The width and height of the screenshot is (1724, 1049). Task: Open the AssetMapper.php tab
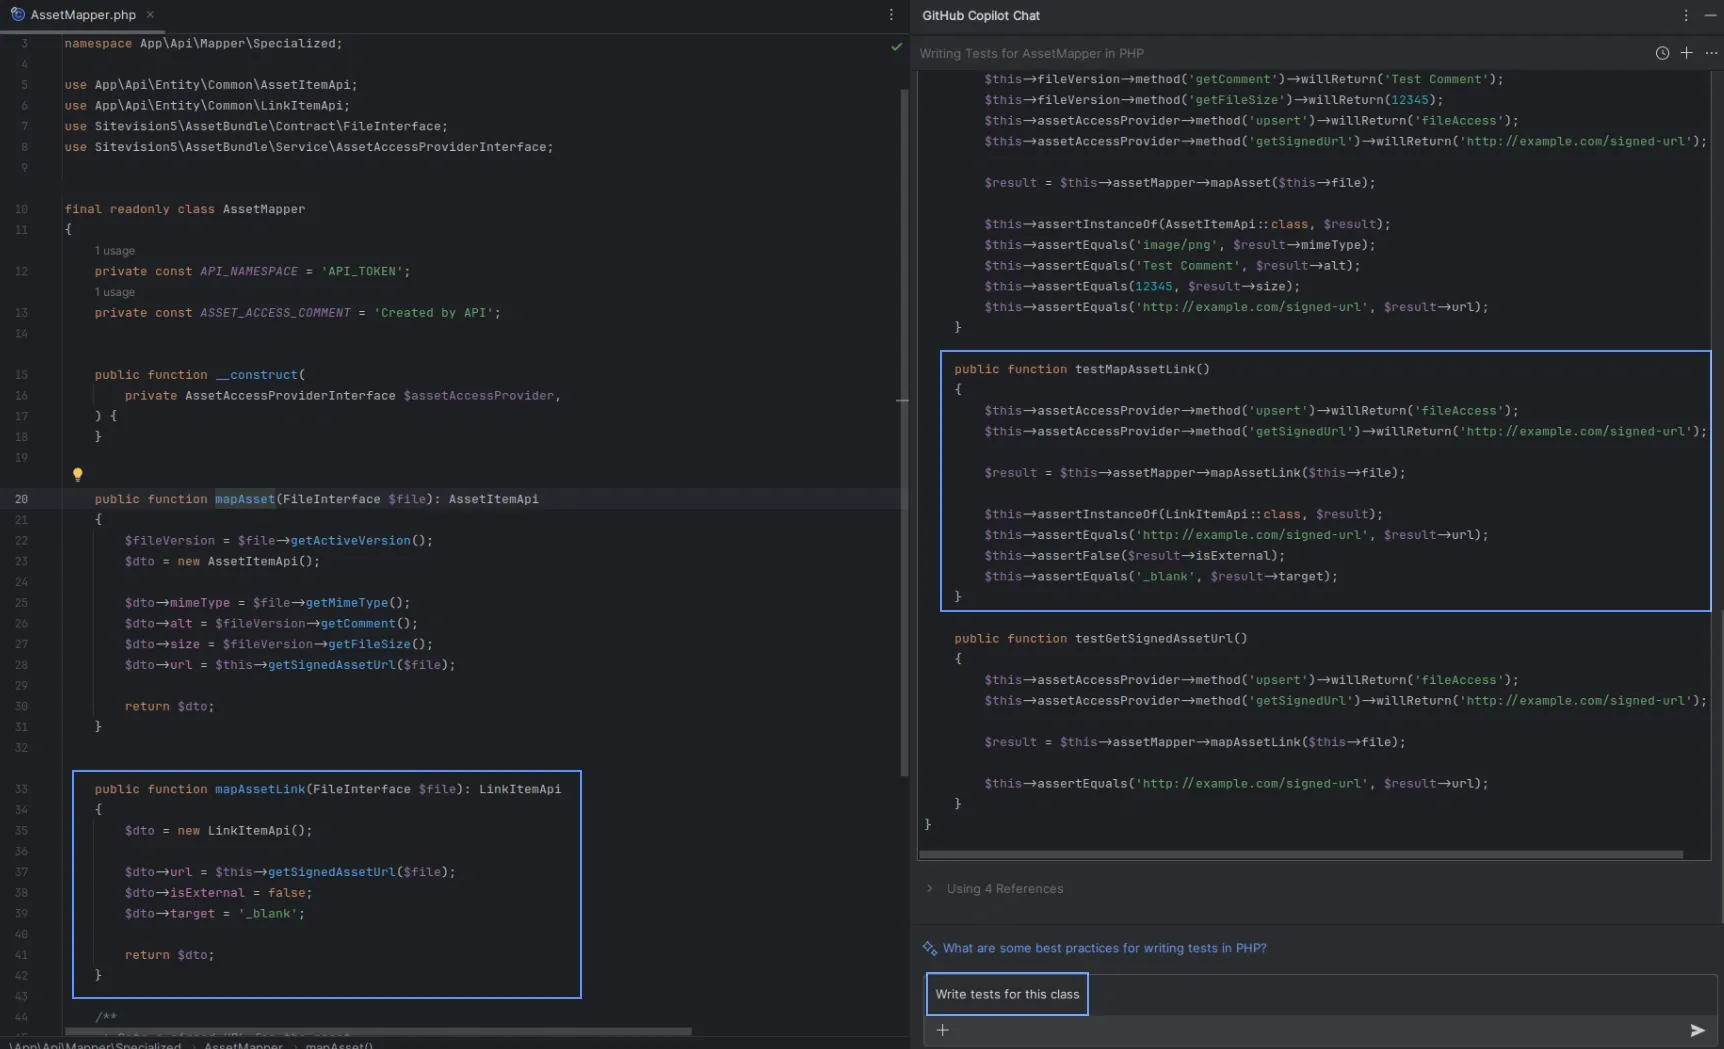tap(82, 15)
